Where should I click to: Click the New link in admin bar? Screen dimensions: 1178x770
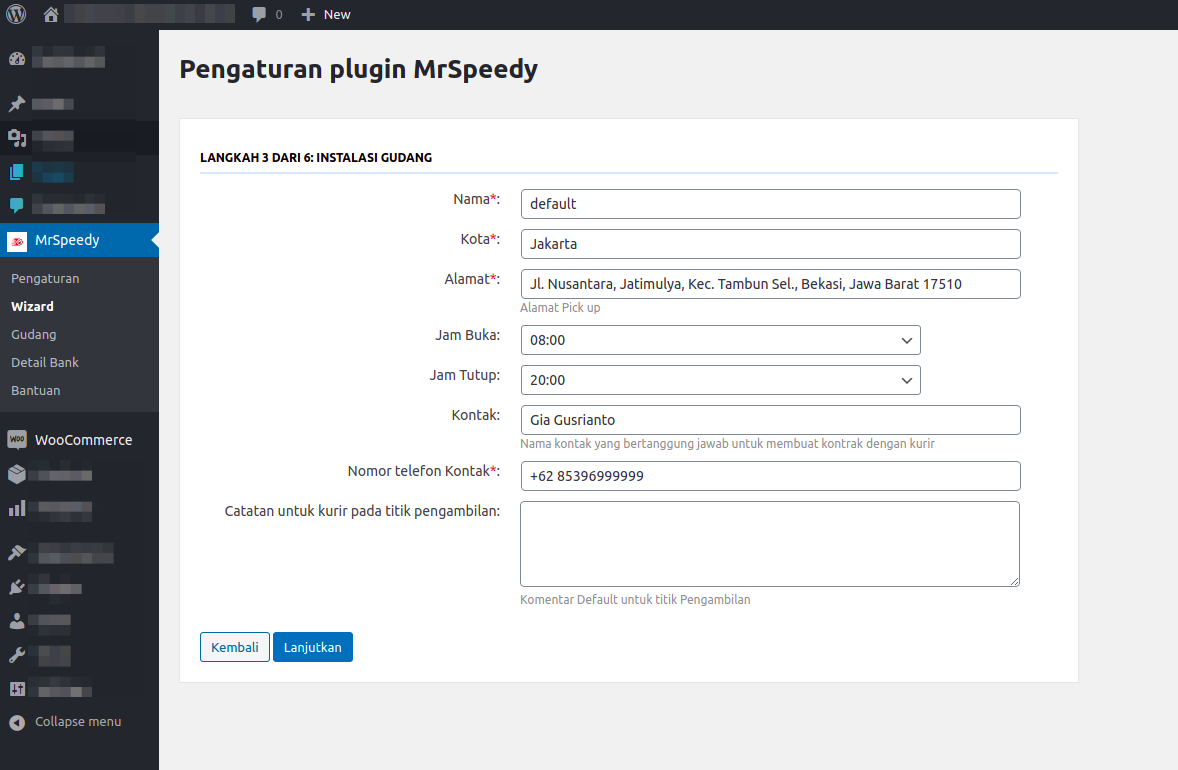(x=337, y=14)
